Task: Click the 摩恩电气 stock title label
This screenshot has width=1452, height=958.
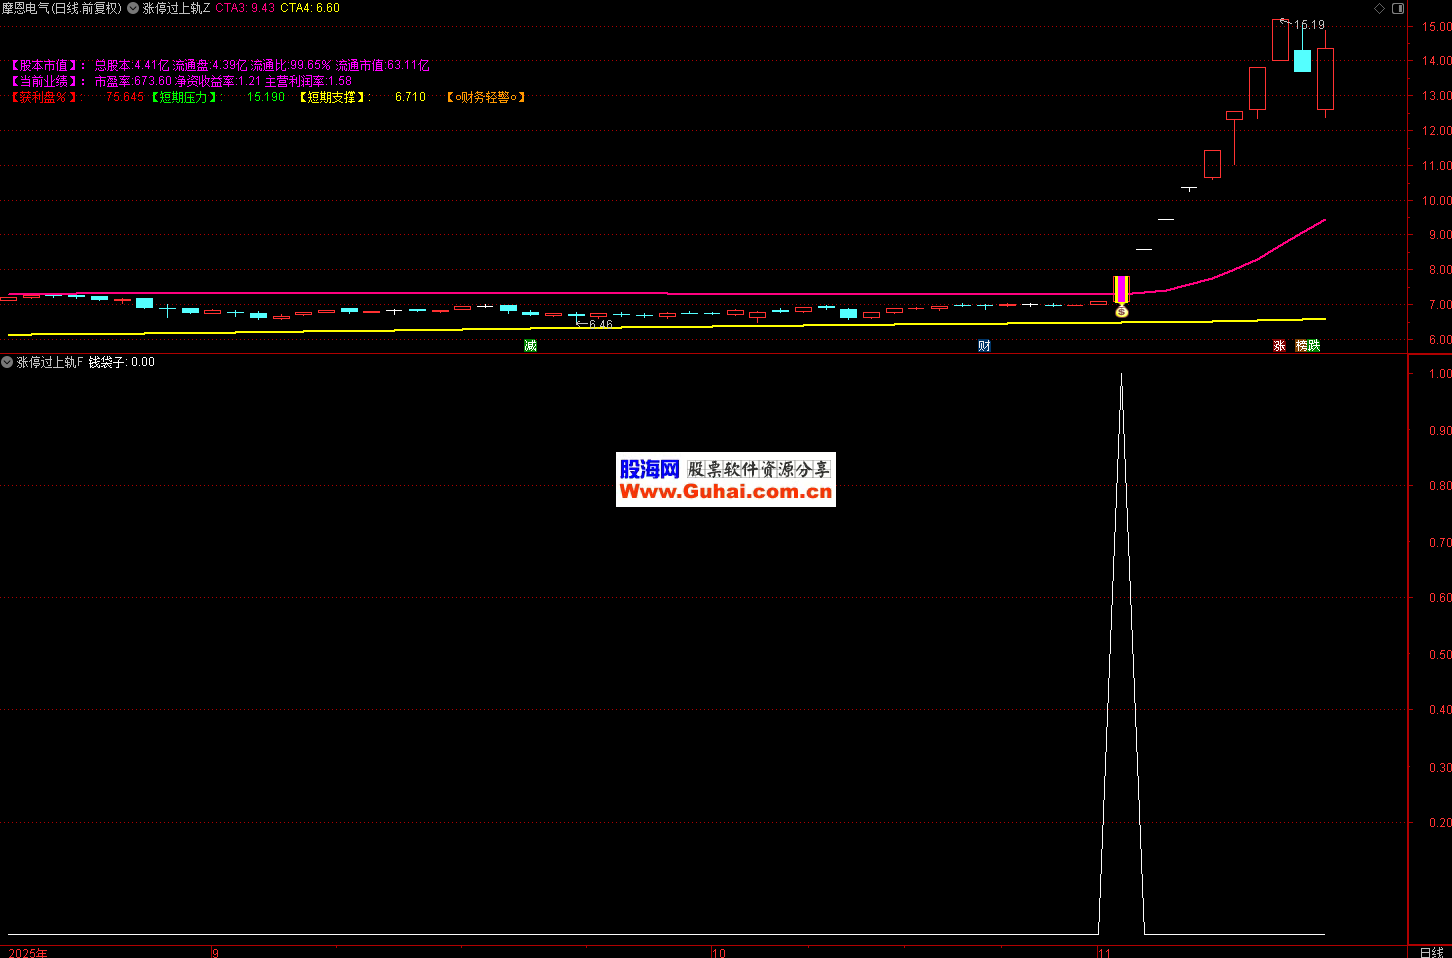Action: coord(25,8)
